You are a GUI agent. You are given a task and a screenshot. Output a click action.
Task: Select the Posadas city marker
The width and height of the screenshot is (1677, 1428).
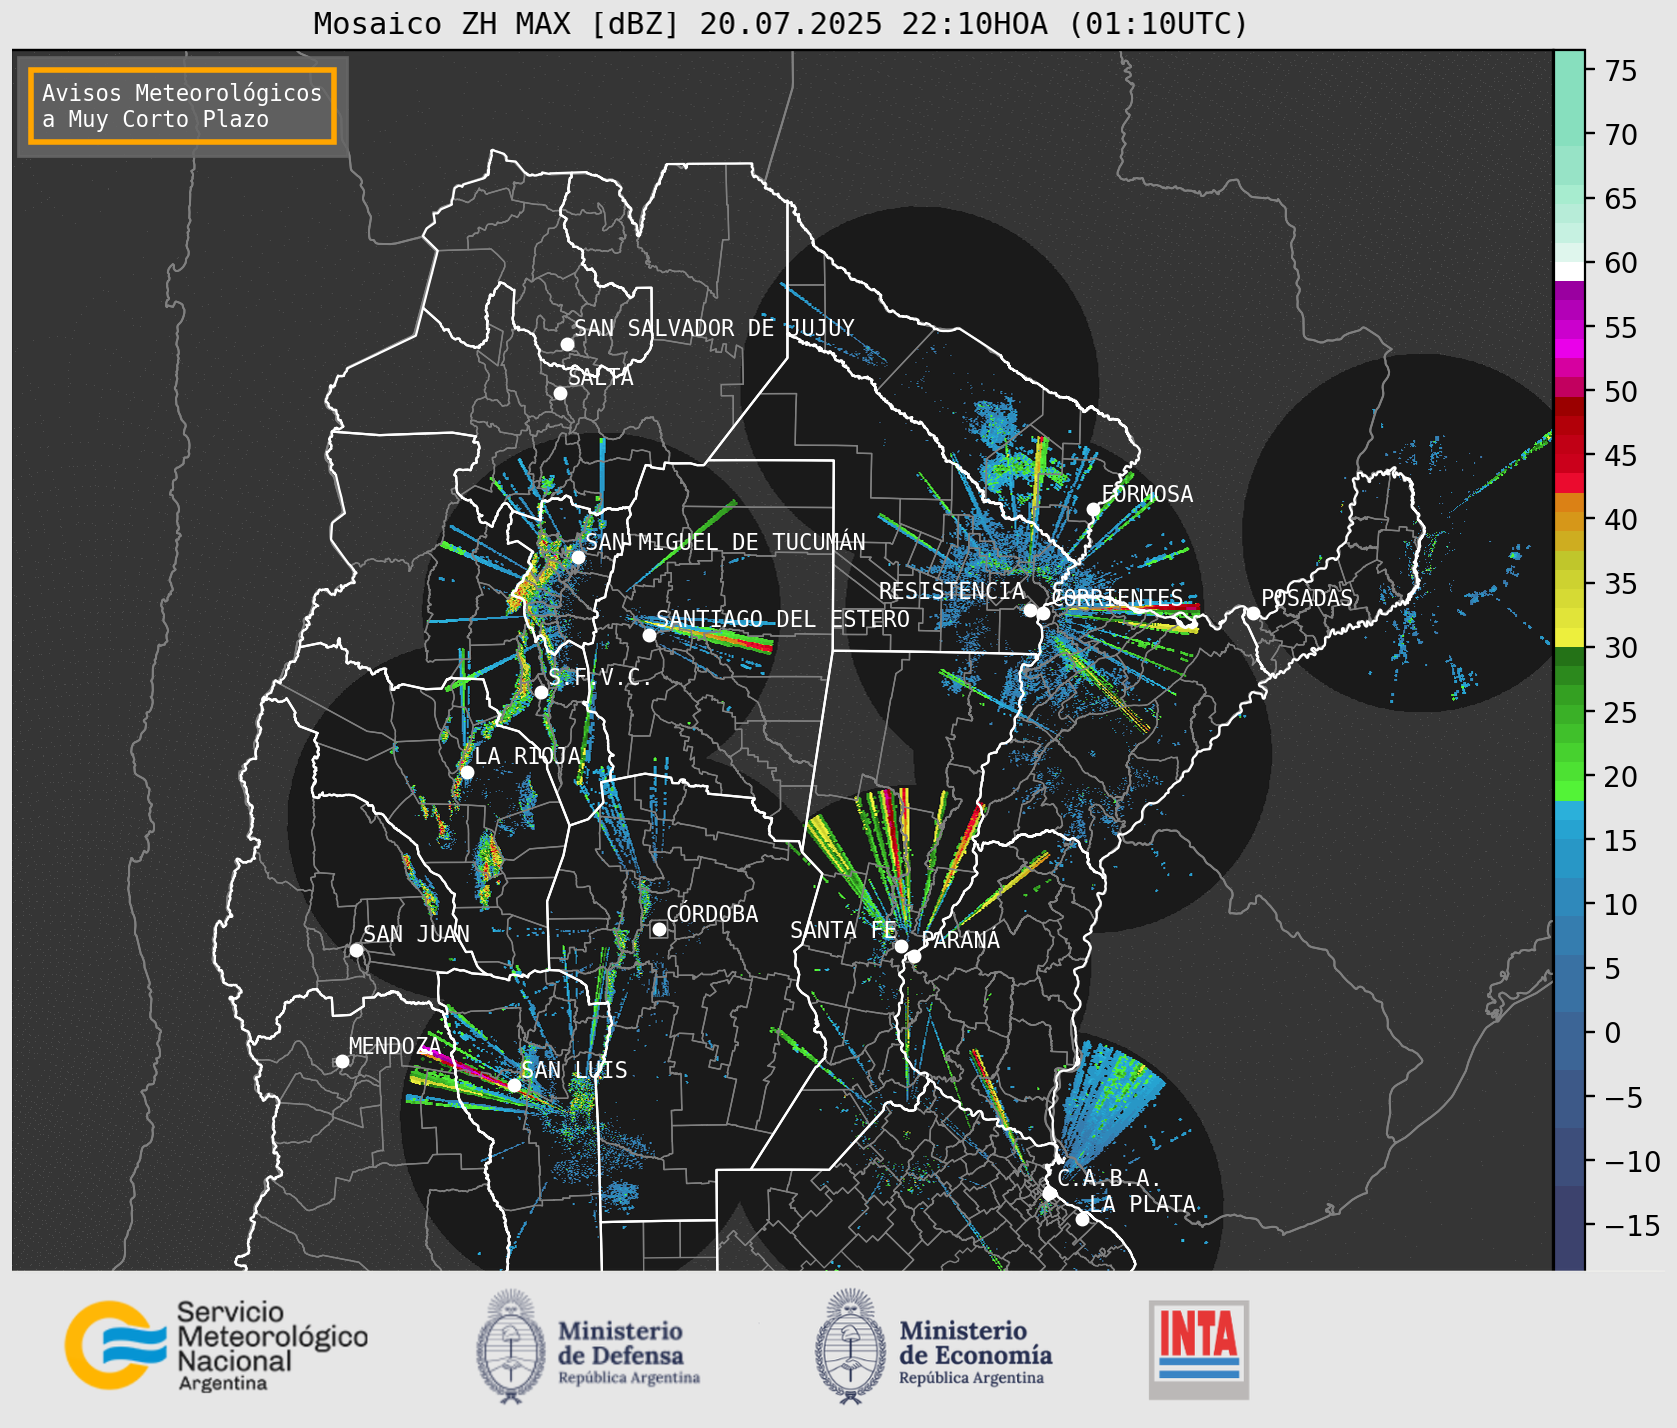[x=1253, y=613]
